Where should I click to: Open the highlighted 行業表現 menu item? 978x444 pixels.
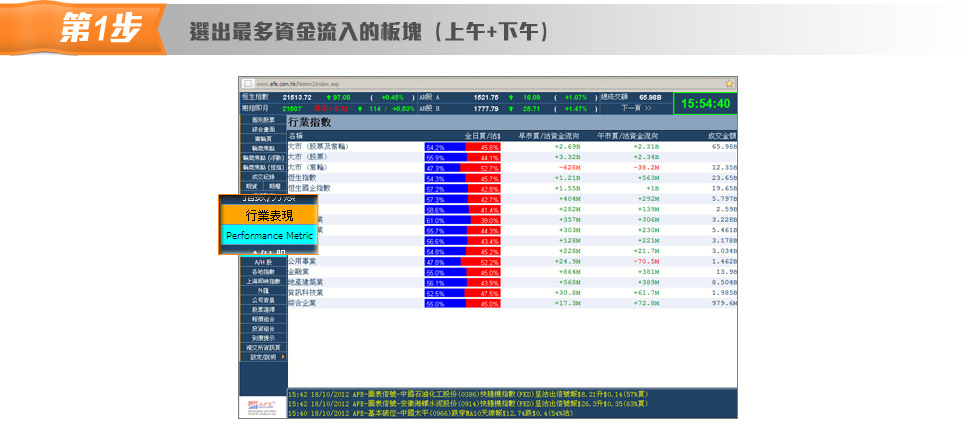coord(269,215)
